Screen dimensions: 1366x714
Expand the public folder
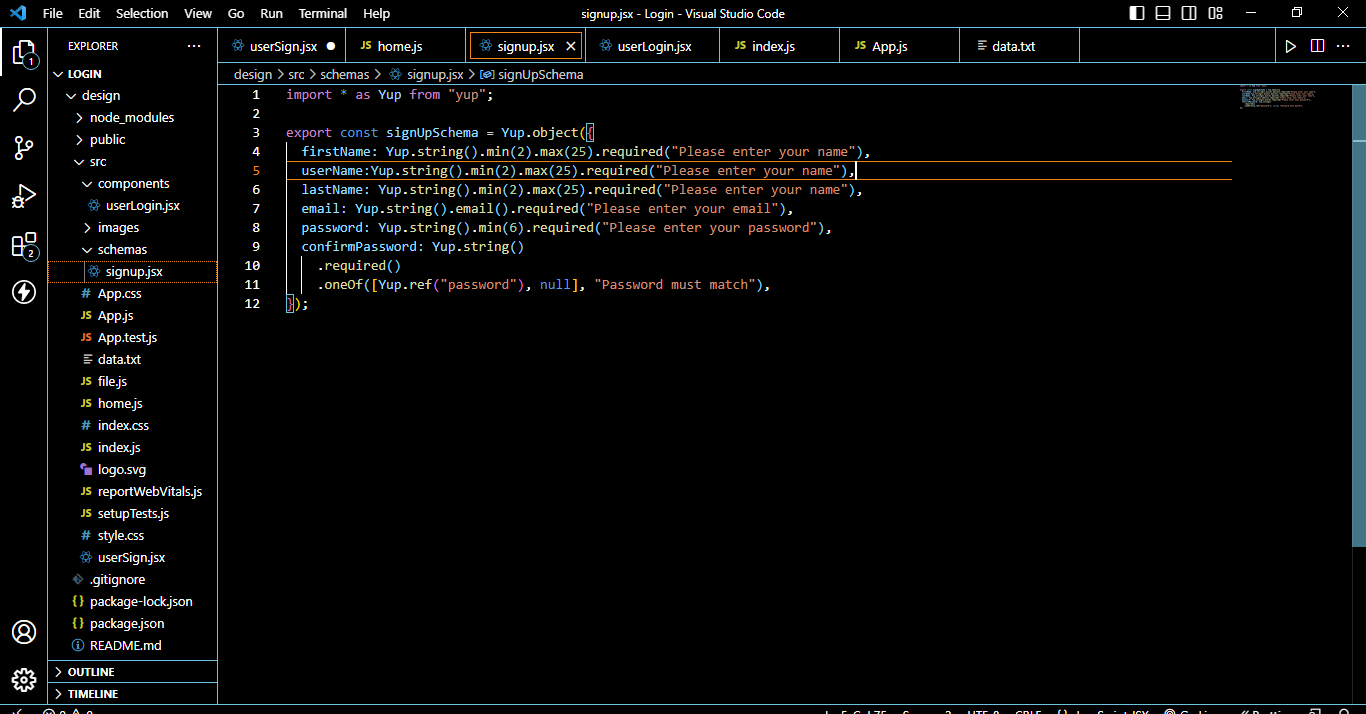click(132, 140)
